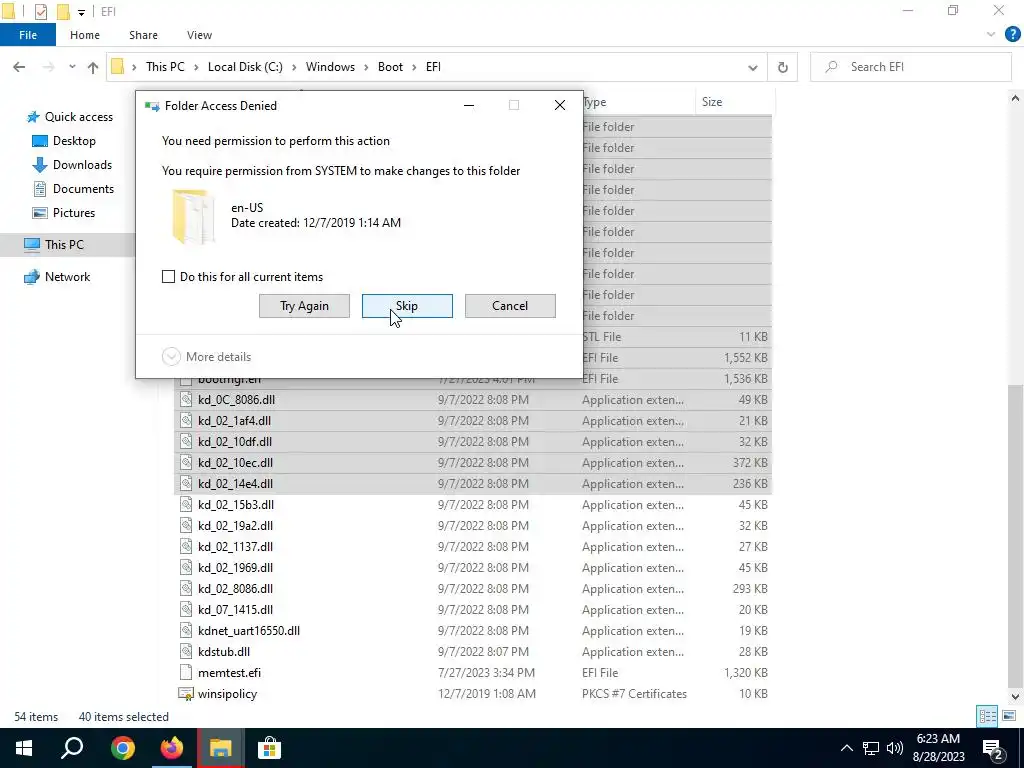Click the Skip button
Viewport: 1024px width, 768px height.
[x=407, y=306]
